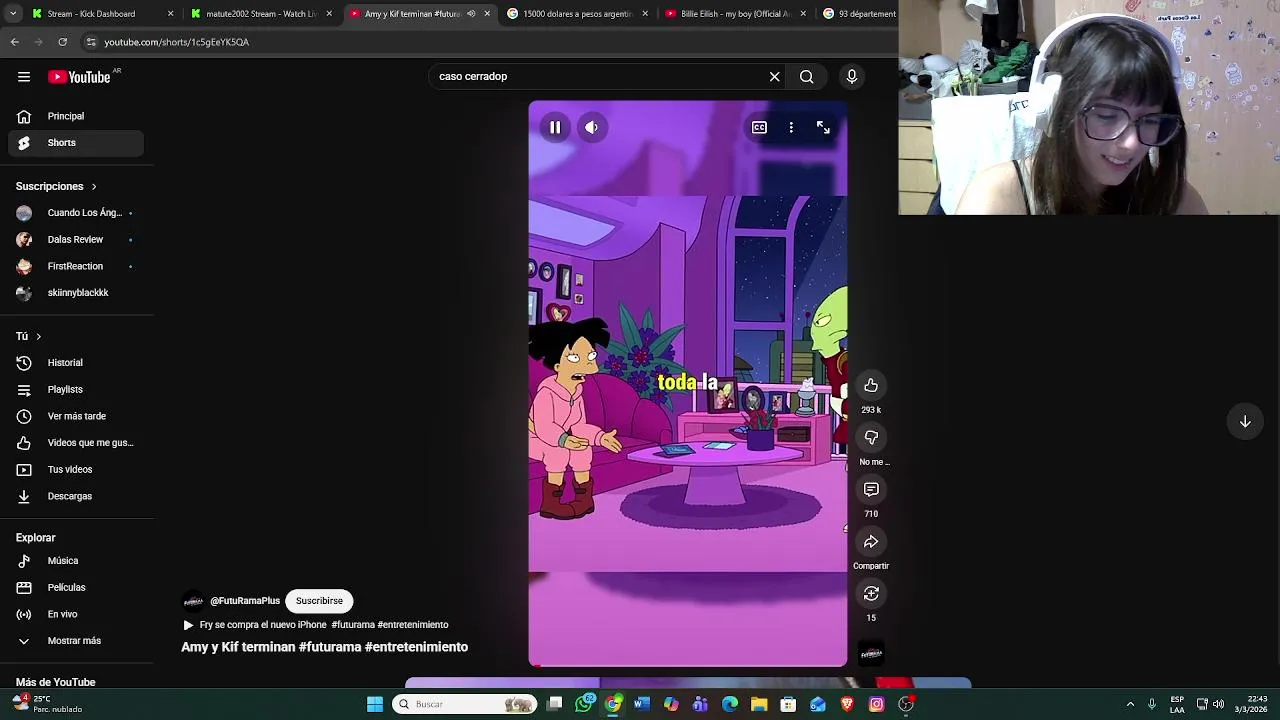Open File Explorer from the taskbar
The image size is (1280, 720).
pyautogui.click(x=759, y=704)
